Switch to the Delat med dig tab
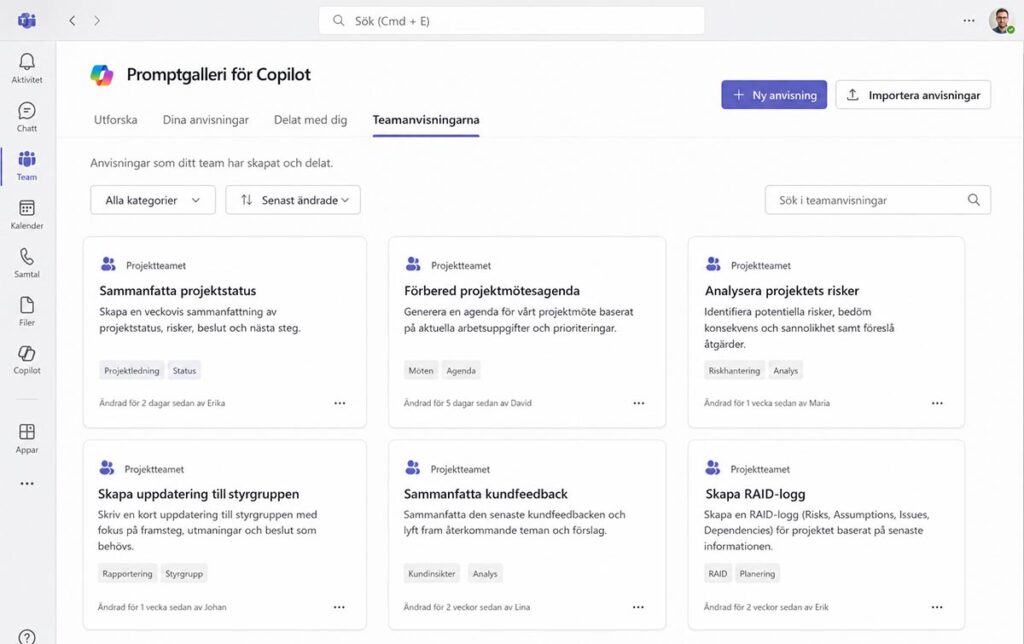Image resolution: width=1024 pixels, height=644 pixels. [310, 120]
